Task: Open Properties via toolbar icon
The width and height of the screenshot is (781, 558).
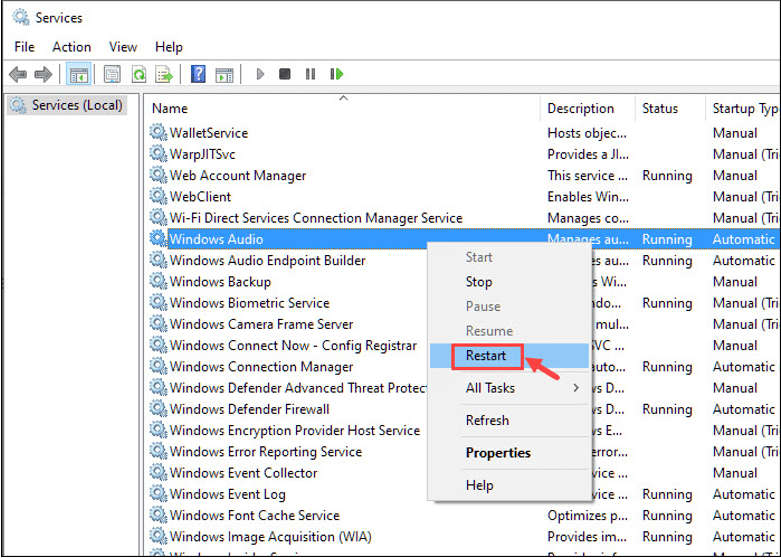Action: tap(112, 75)
